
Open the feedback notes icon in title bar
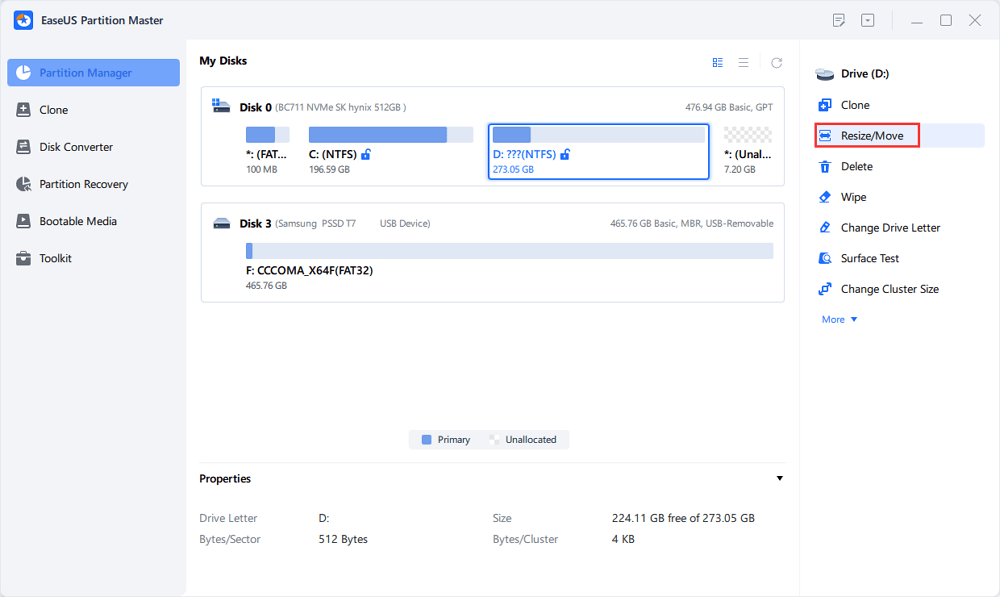839,20
